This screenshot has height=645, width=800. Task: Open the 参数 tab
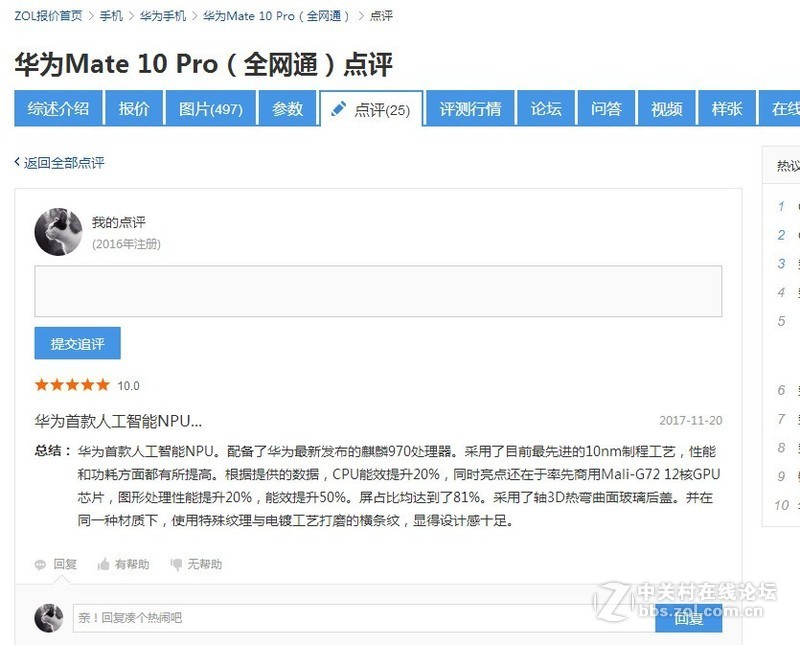tap(288, 108)
